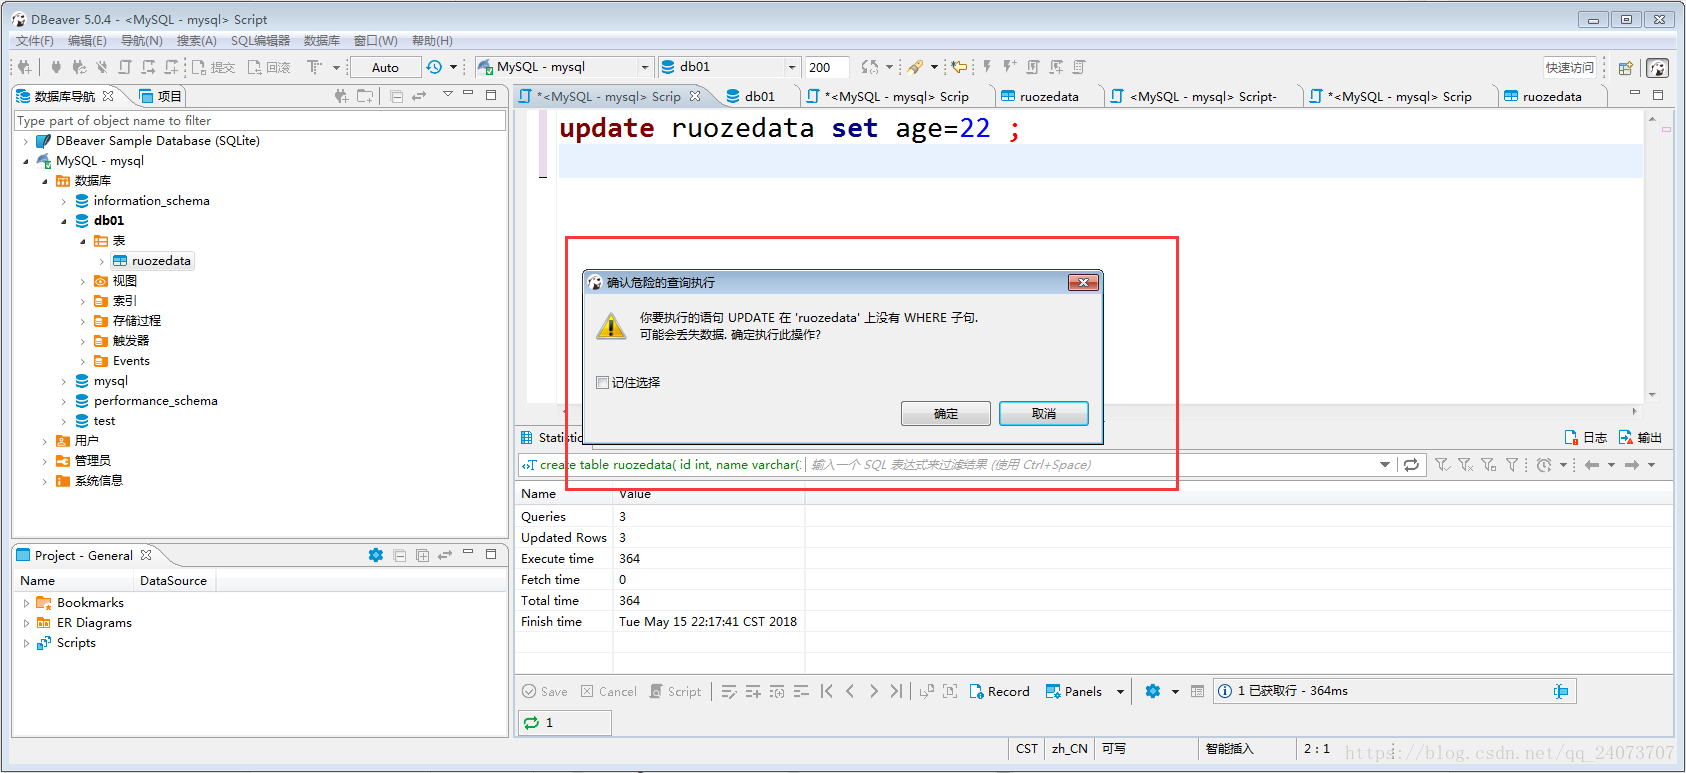This screenshot has width=1686, height=773.
Task: Open the 导航(N) menu
Action: [x=141, y=41]
